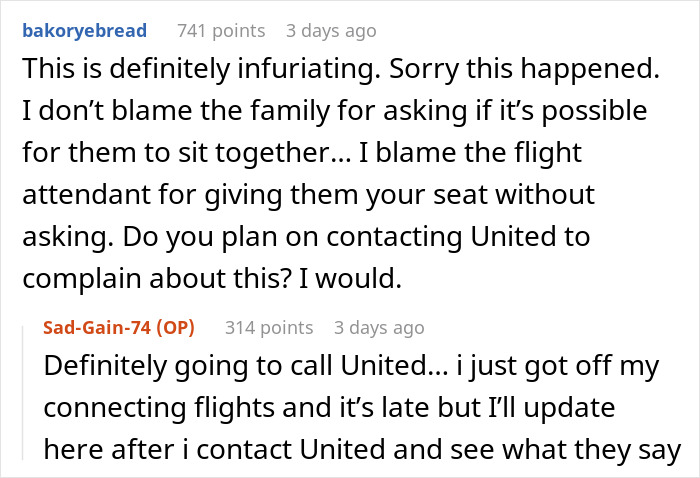Click the 741 points score
Viewport: 700px width, 478px height.
pyautogui.click(x=221, y=31)
